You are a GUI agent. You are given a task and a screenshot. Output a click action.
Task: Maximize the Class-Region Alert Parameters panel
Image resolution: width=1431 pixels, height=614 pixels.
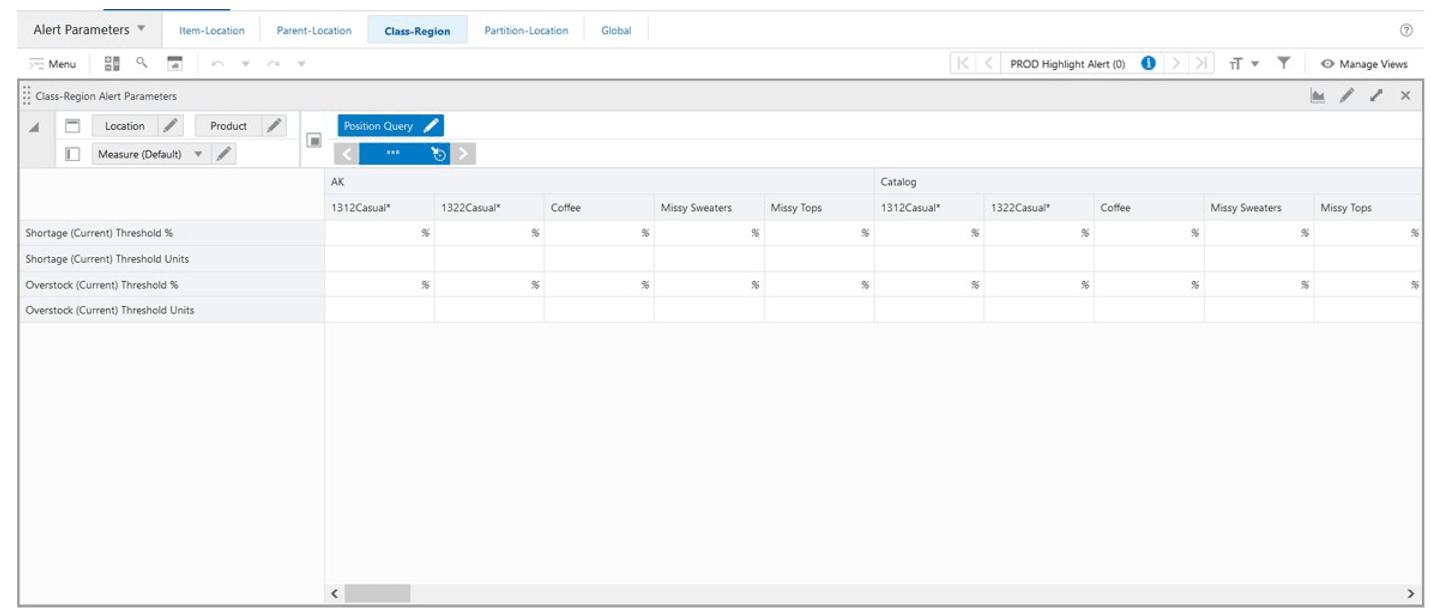point(1376,96)
